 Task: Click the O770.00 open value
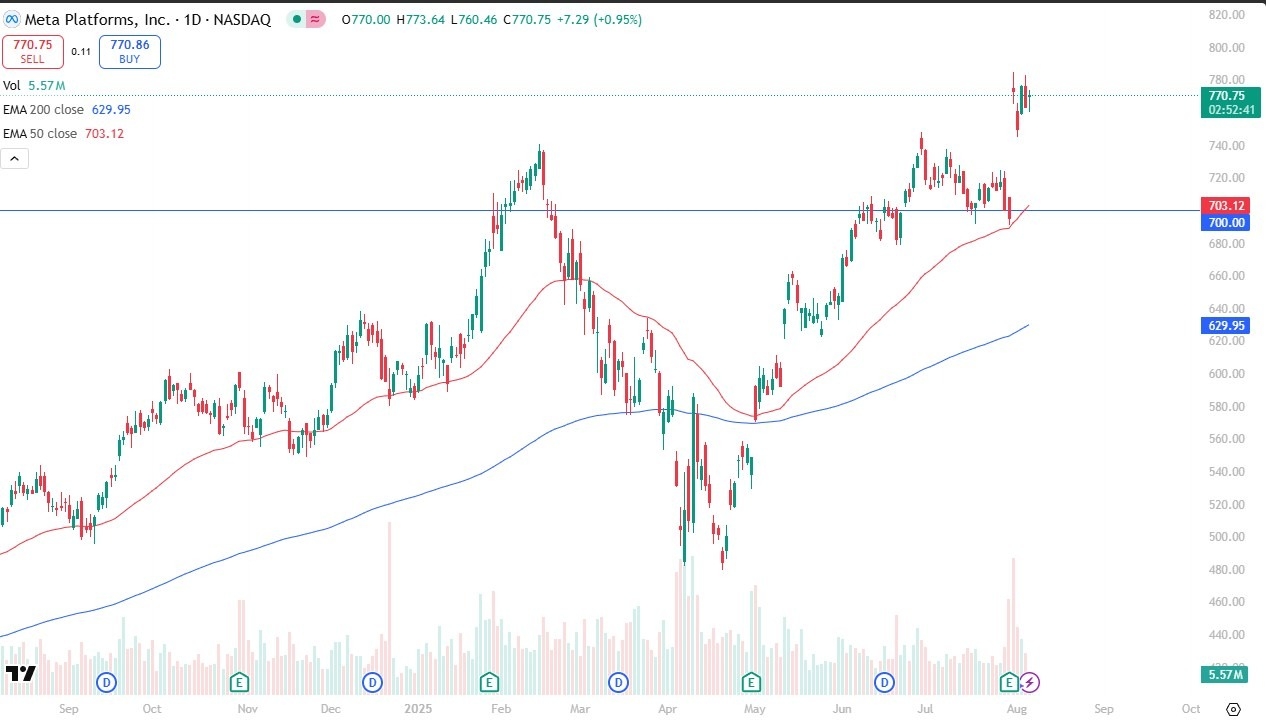coord(366,20)
